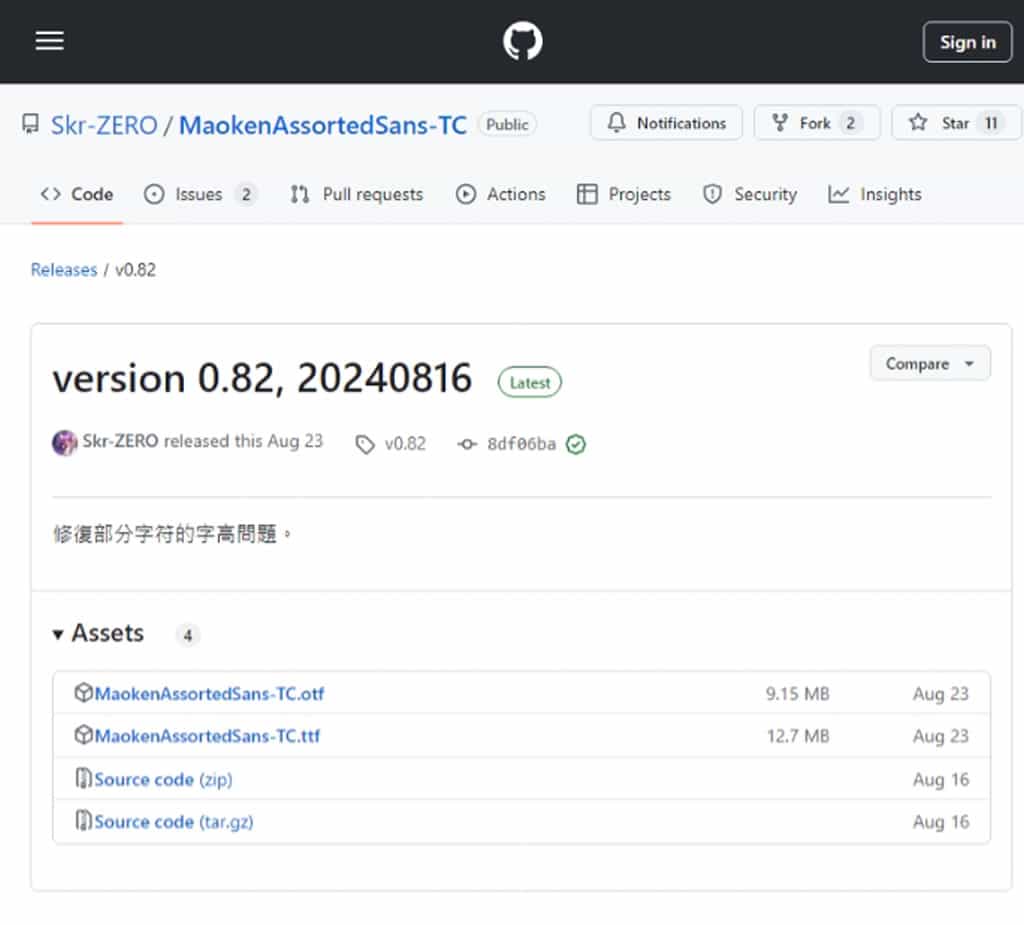Viewport: 1024px width, 925px height.
Task: Click the Aug 23 date on the .otf row
Action: [x=940, y=694]
